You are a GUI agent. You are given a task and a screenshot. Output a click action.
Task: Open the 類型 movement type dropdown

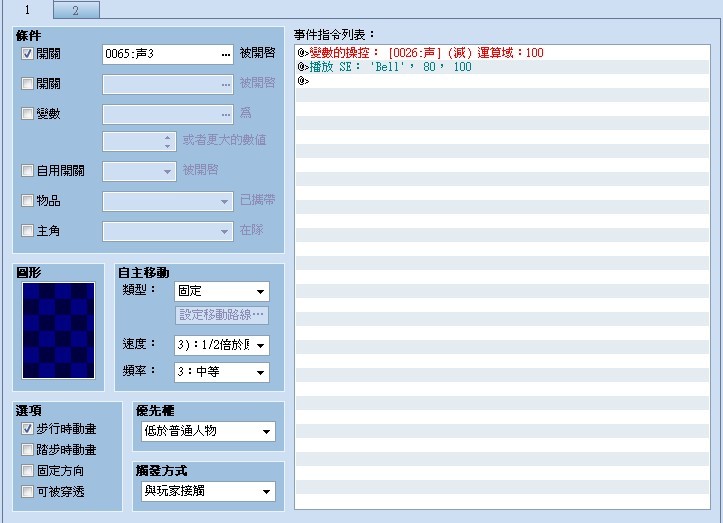click(x=222, y=291)
